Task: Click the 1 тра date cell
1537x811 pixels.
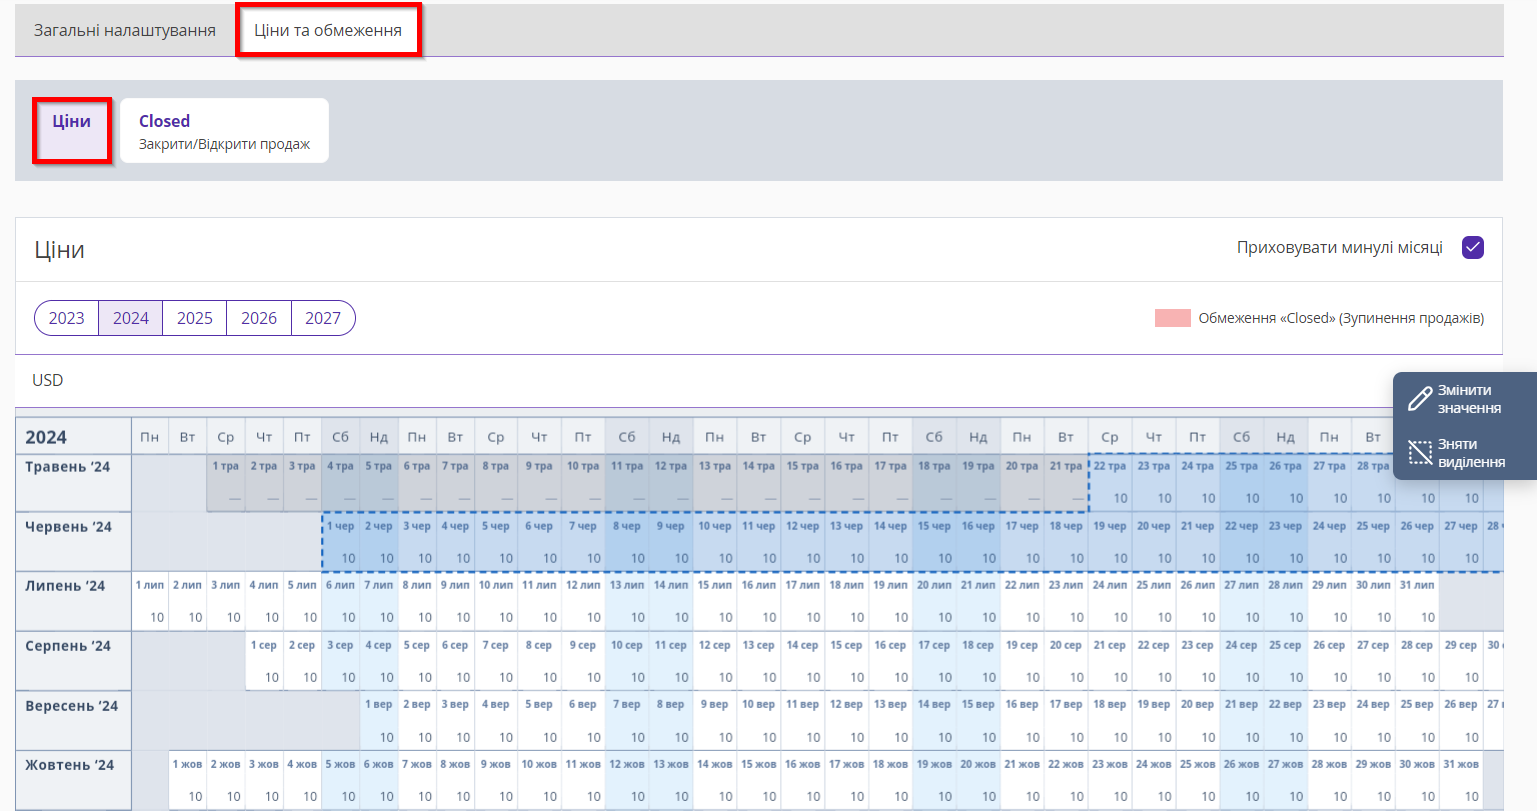Action: [x=226, y=483]
